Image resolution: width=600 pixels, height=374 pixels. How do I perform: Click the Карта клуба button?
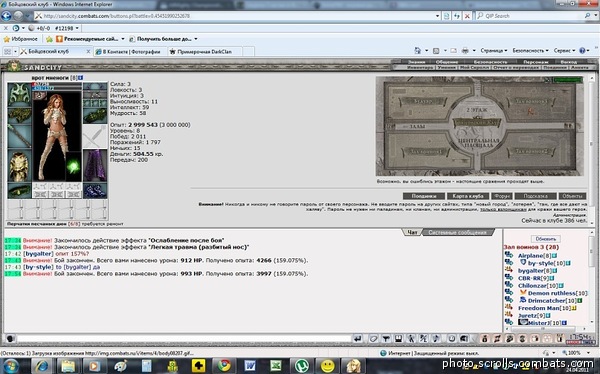[x=468, y=196]
